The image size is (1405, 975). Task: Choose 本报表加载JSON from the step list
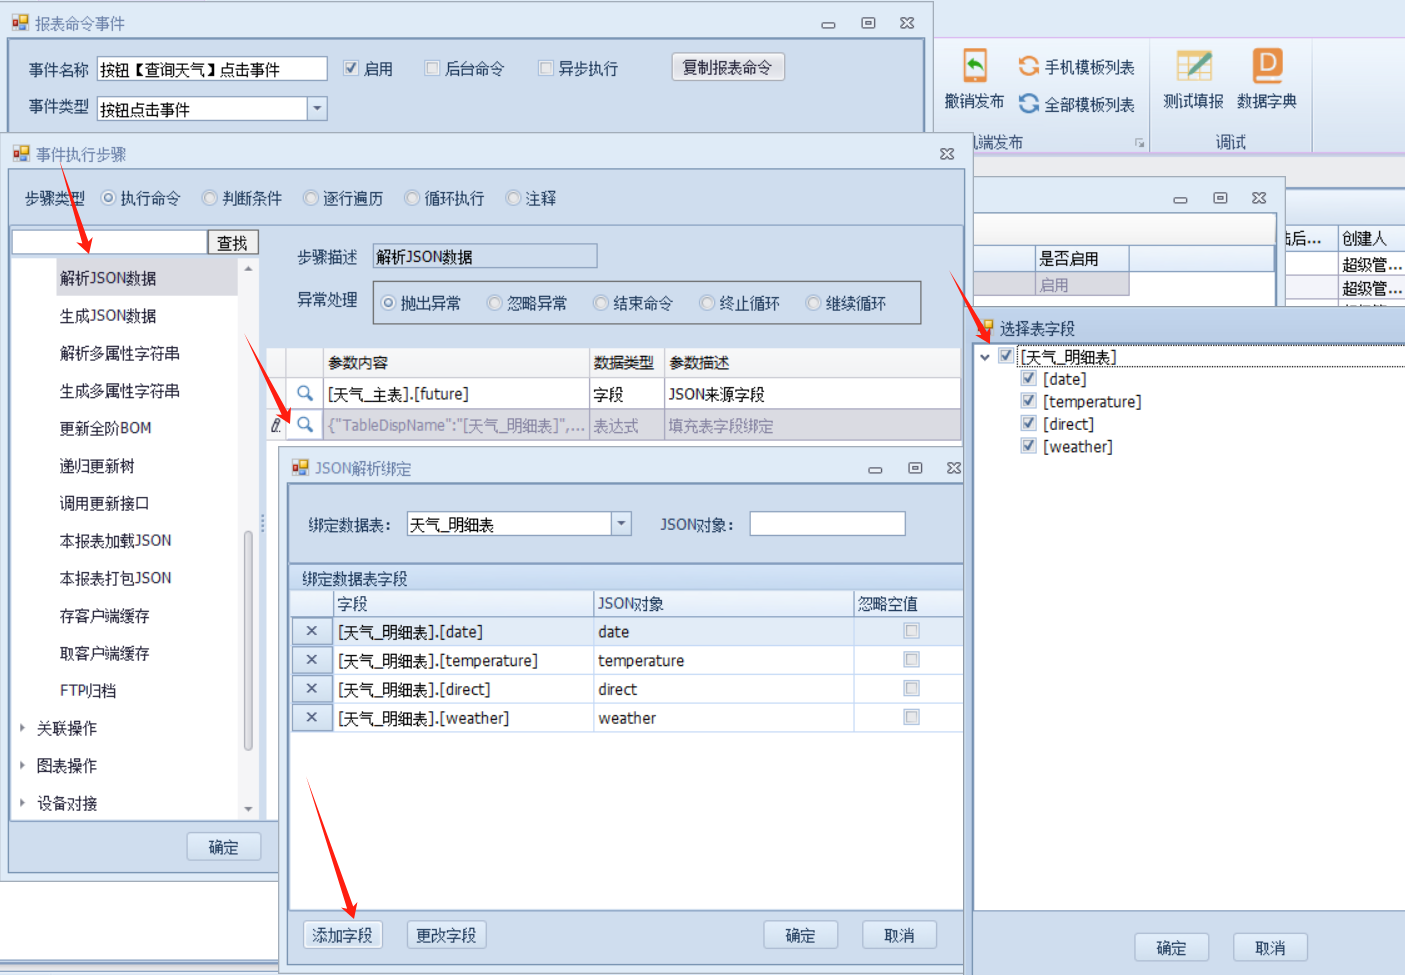115,541
